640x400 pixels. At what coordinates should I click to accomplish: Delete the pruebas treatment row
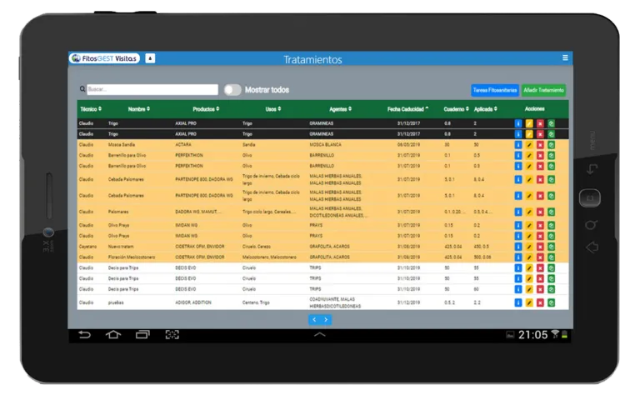click(540, 302)
